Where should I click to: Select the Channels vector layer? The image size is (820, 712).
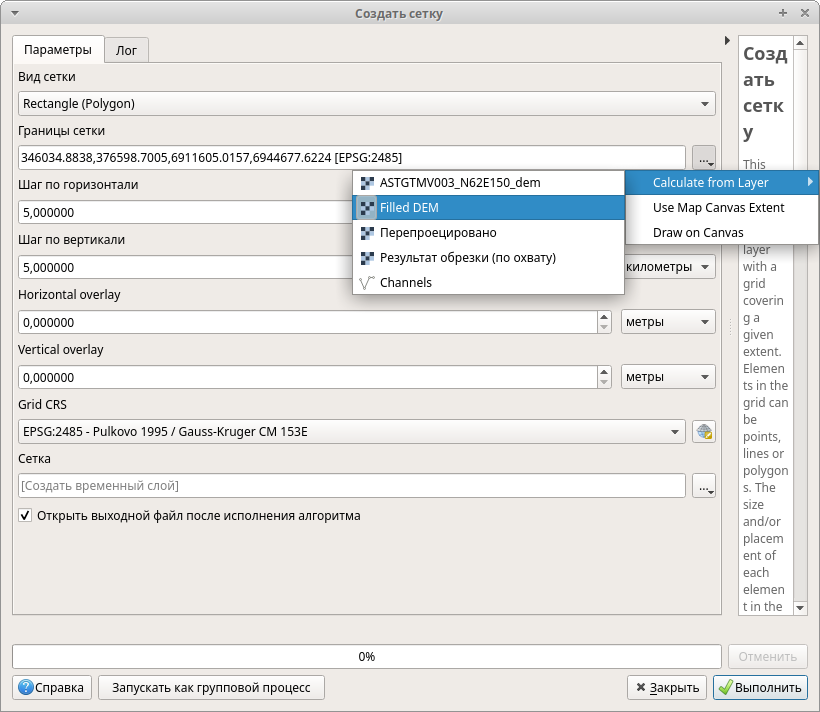pos(405,282)
